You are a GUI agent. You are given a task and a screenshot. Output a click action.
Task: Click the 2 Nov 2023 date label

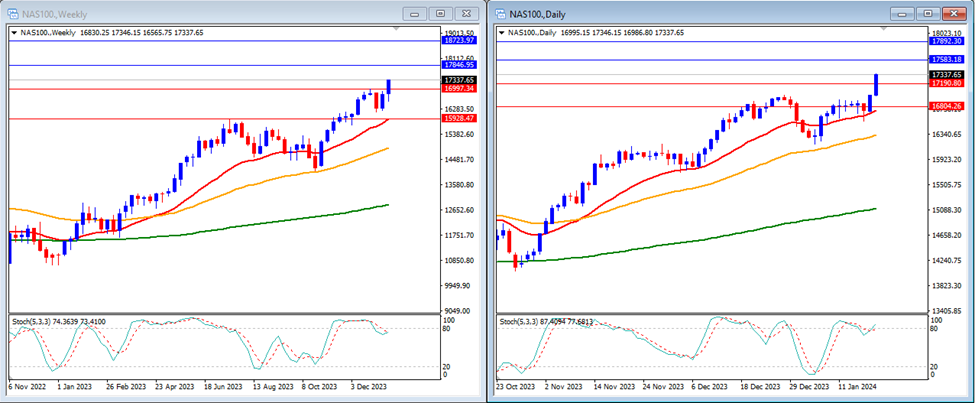(561, 387)
